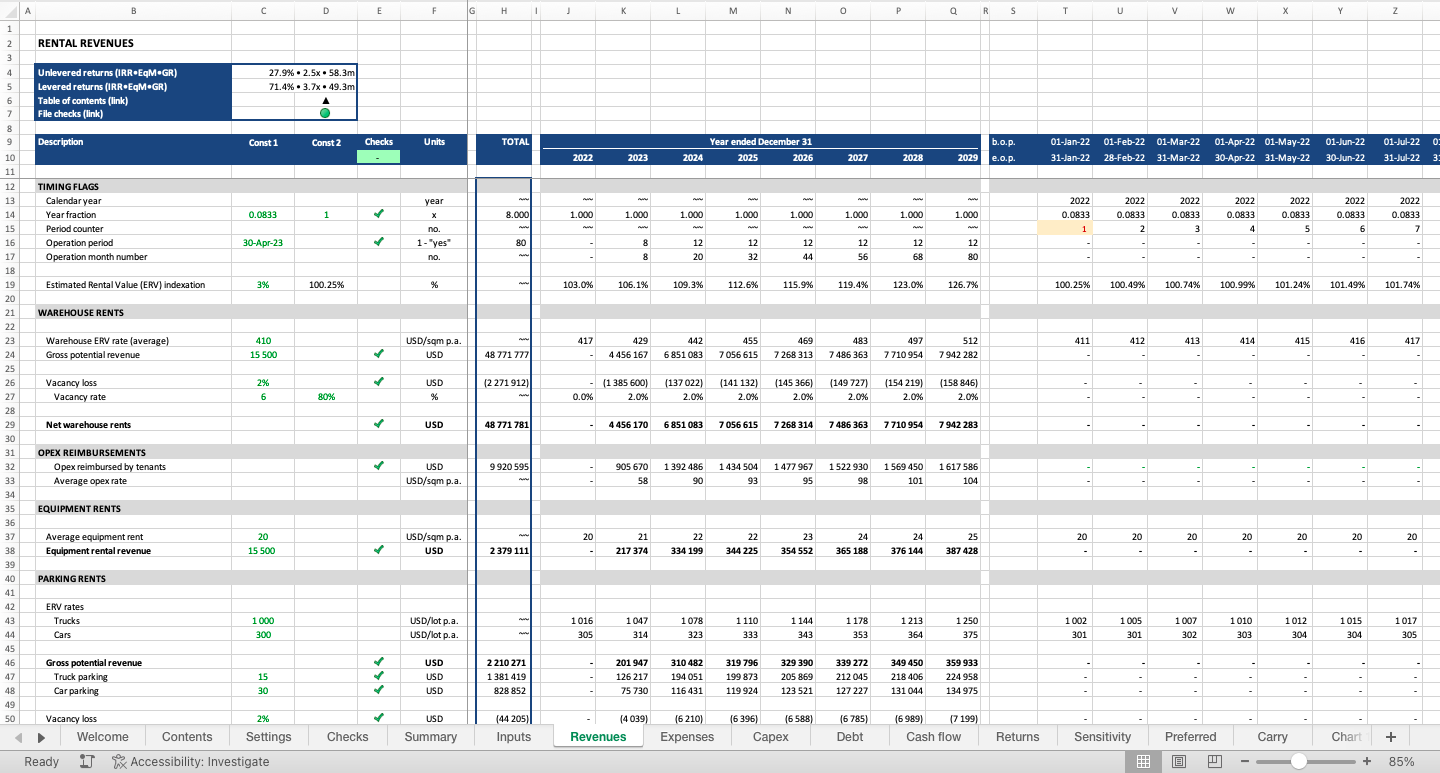Switch to Normal view
The width and height of the screenshot is (1440, 773).
(x=1144, y=761)
